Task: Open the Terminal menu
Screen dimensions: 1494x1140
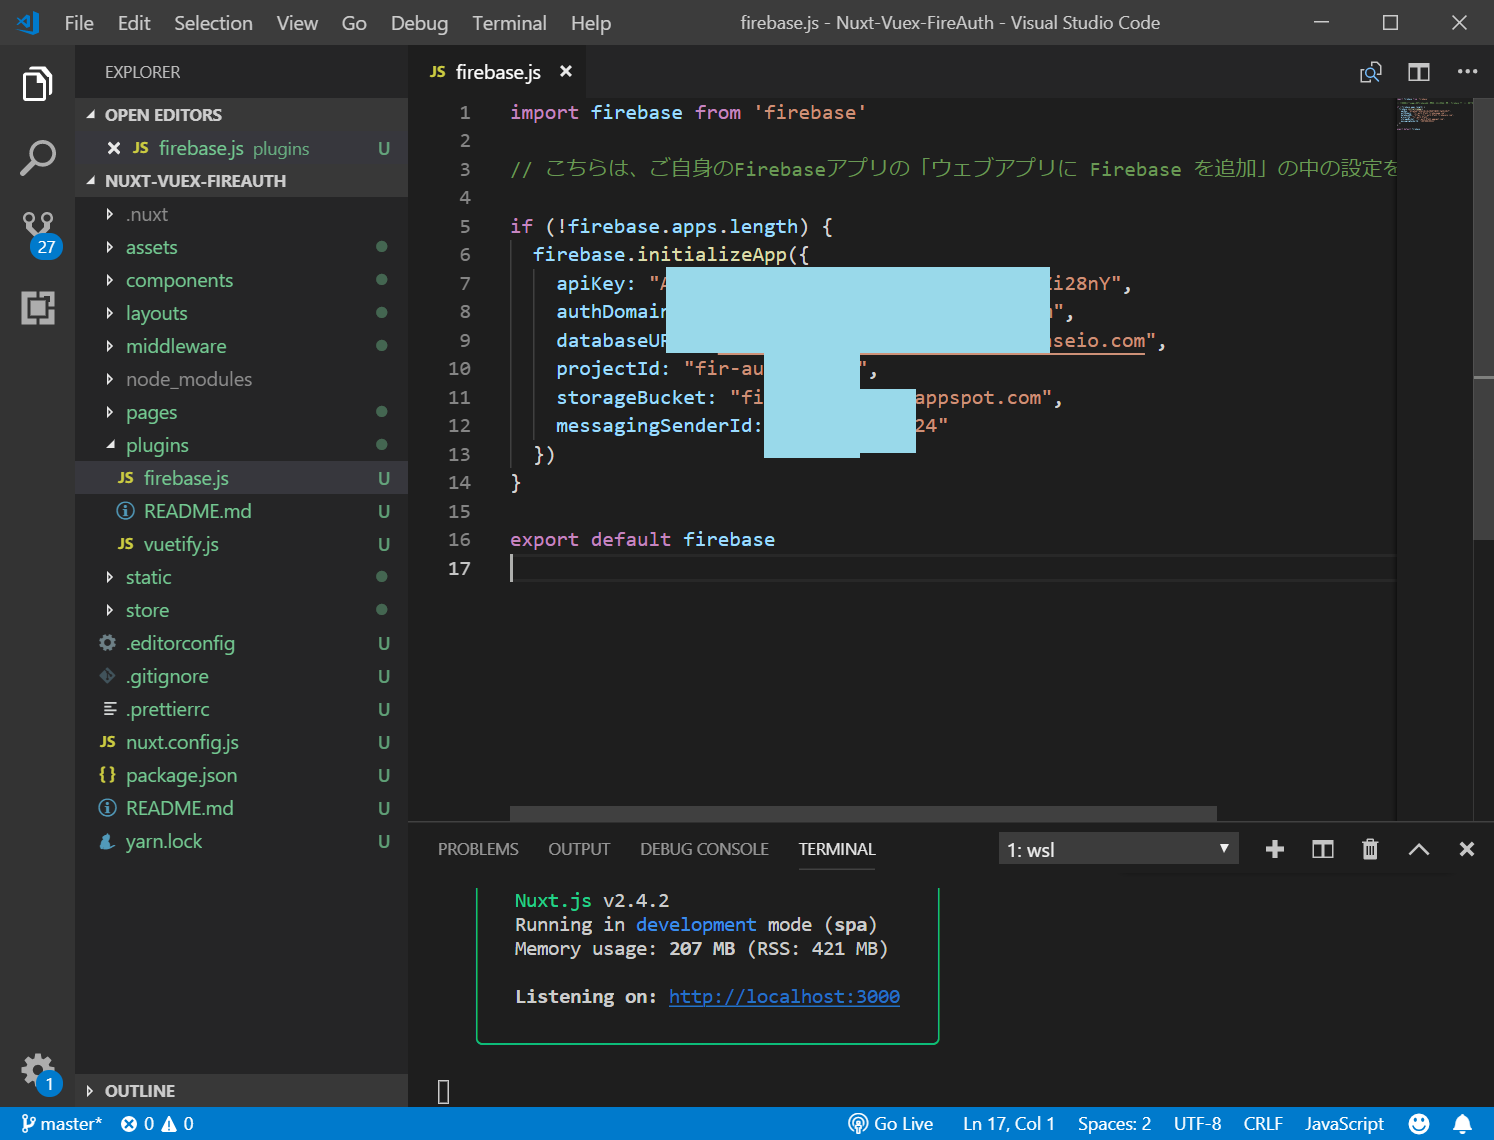Action: pos(509,23)
